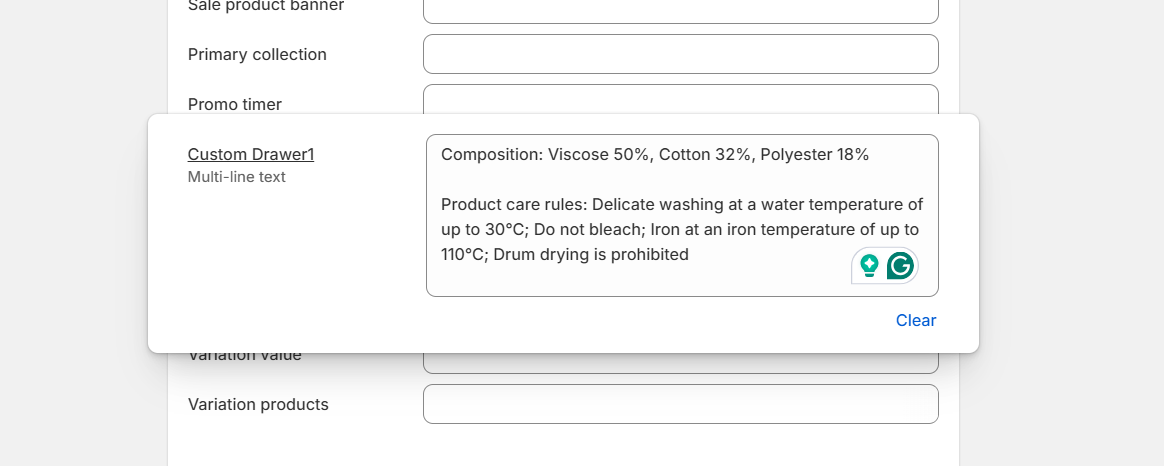Click the Primary collection label

click(x=257, y=54)
